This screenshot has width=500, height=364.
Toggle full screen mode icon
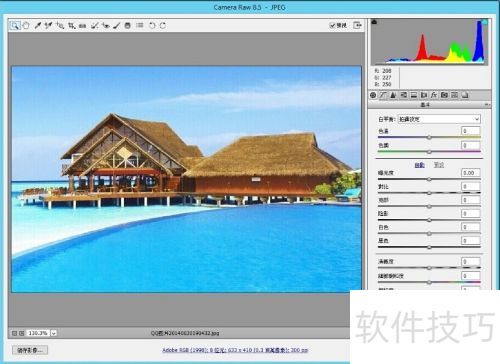tap(357, 25)
